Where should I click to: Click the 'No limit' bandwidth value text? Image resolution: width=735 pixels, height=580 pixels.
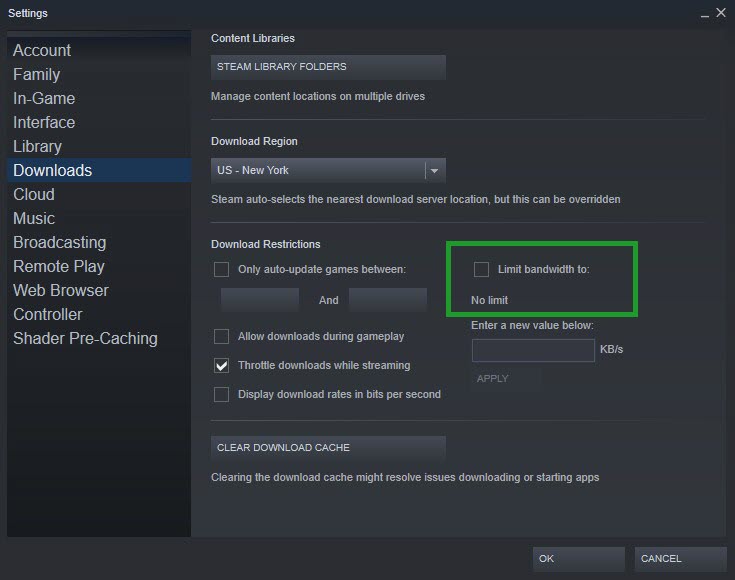click(x=489, y=300)
